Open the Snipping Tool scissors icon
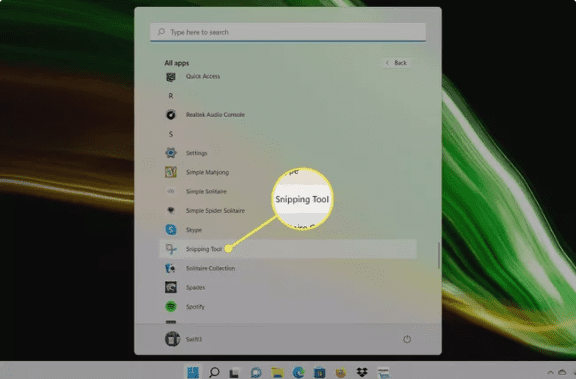The image size is (577, 379). click(x=171, y=249)
